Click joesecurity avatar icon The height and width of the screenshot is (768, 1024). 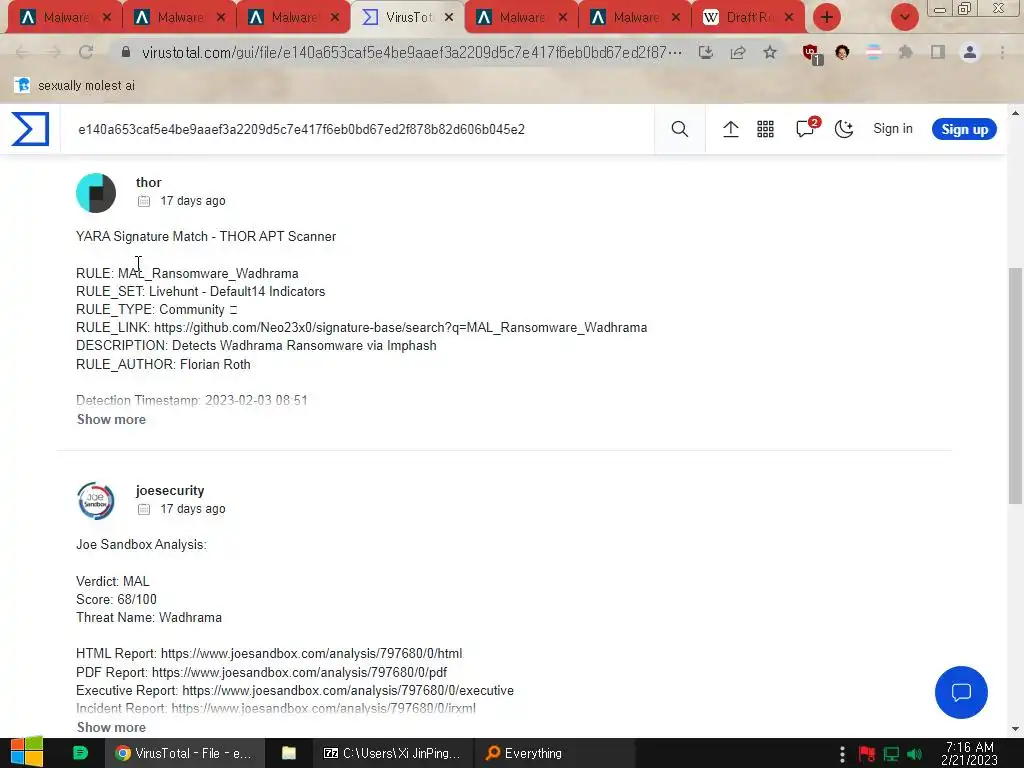96,500
